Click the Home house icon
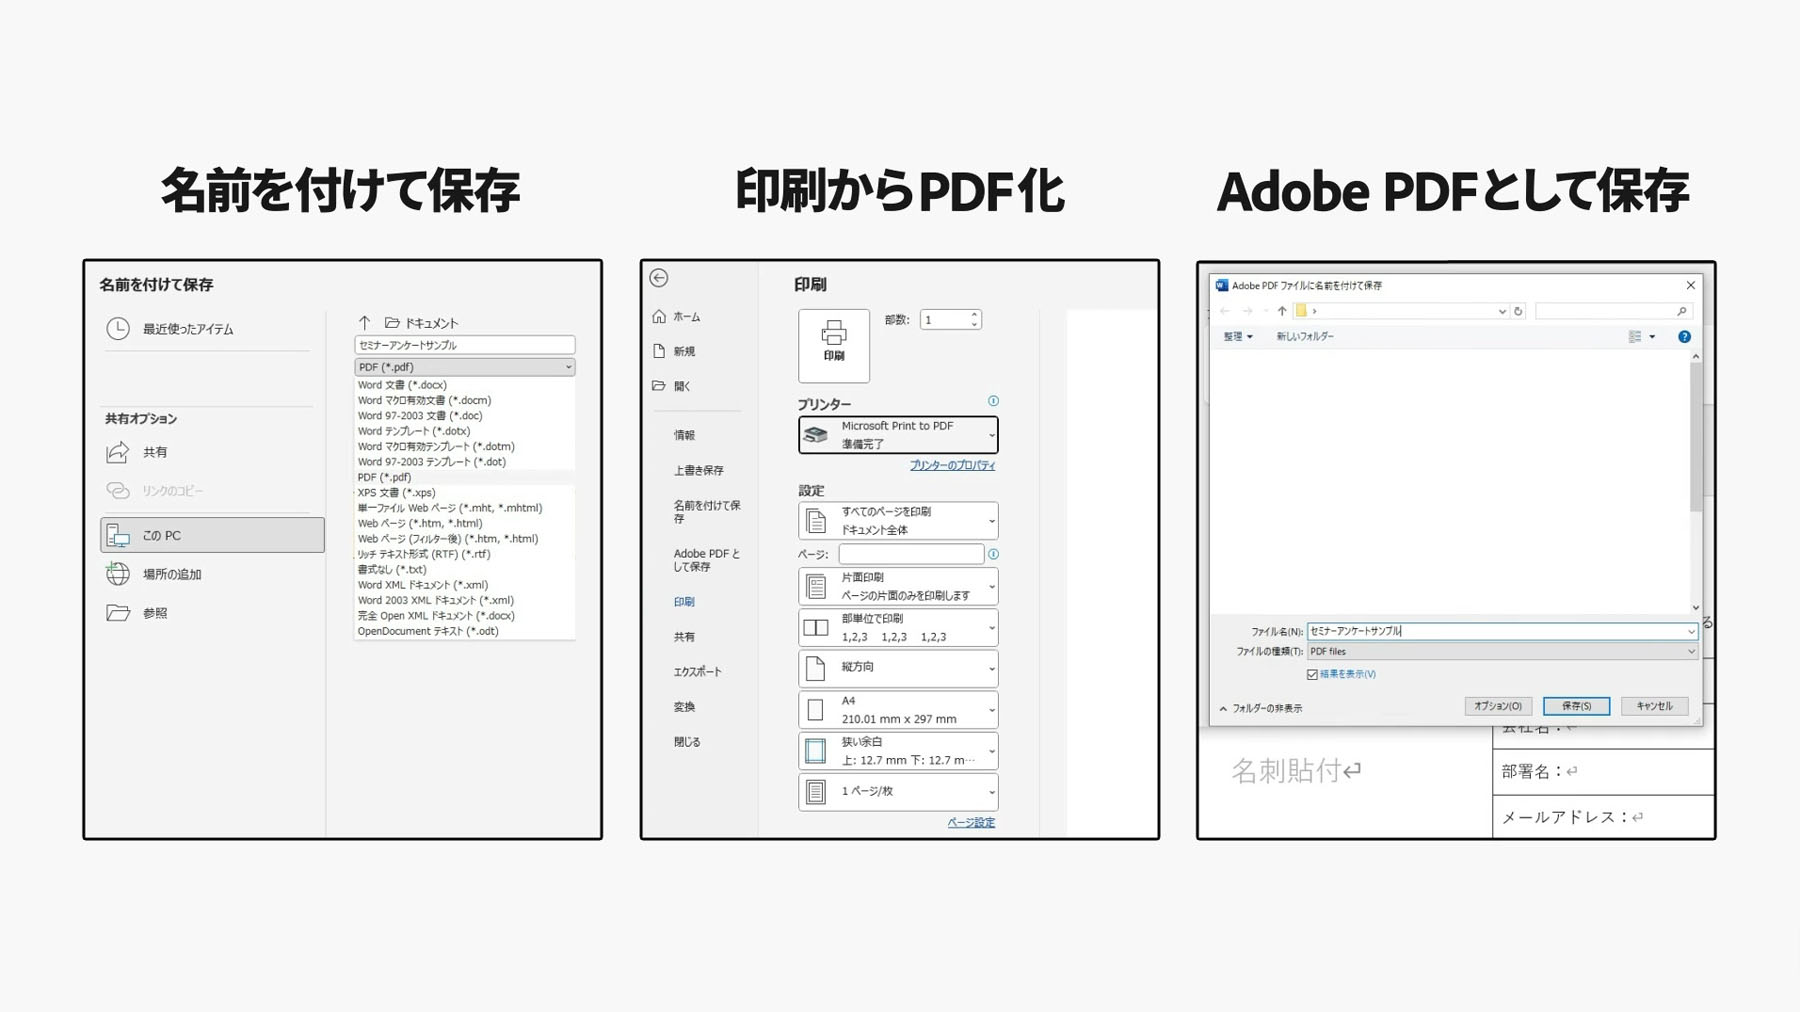 click(x=659, y=317)
